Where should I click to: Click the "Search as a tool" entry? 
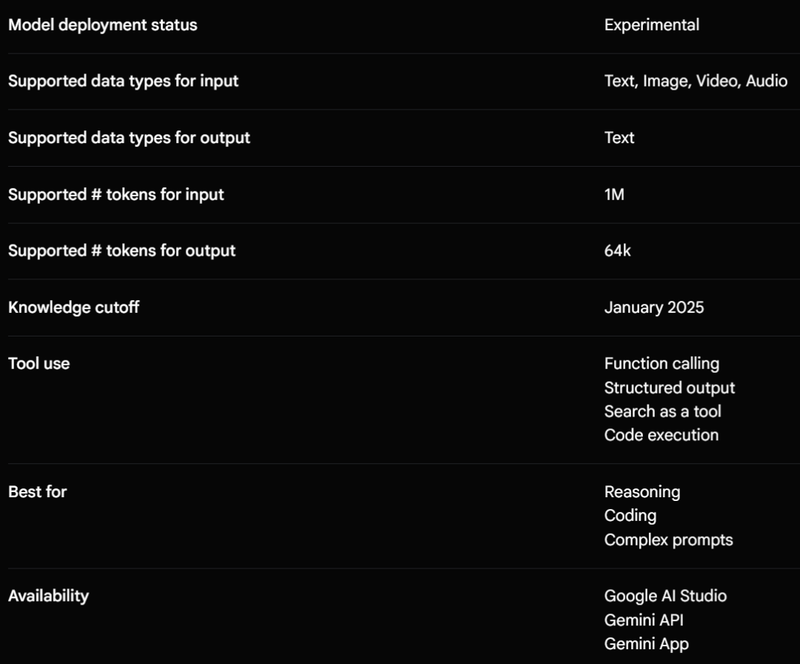[x=662, y=411]
